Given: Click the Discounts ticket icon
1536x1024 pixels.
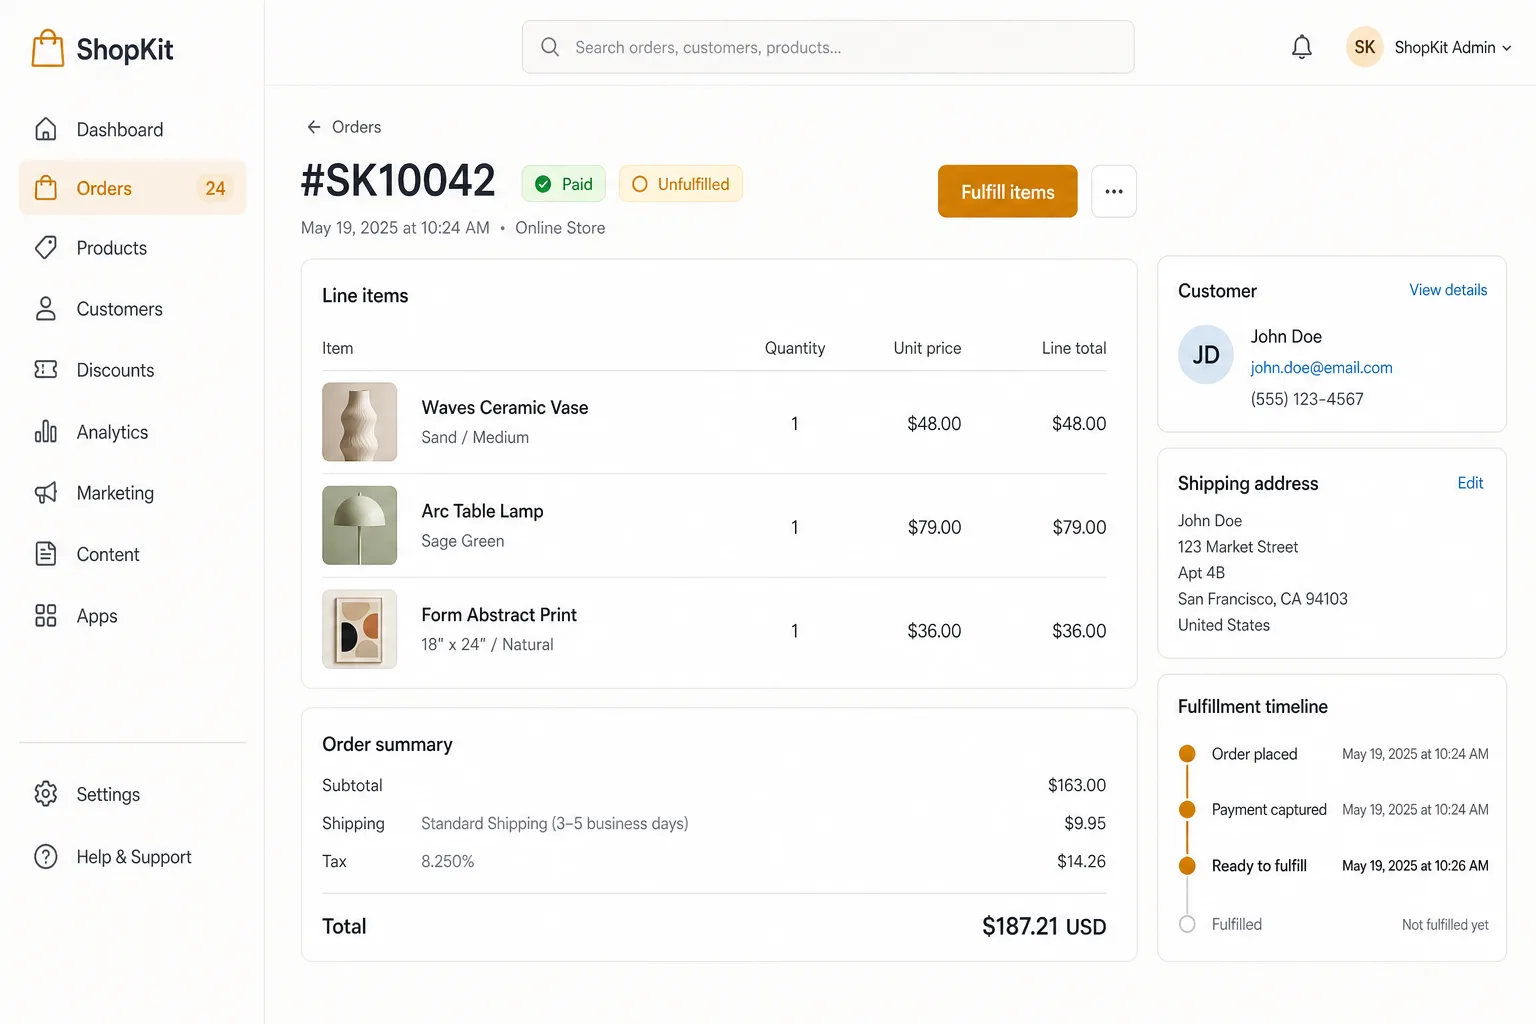Looking at the screenshot, I should (46, 370).
